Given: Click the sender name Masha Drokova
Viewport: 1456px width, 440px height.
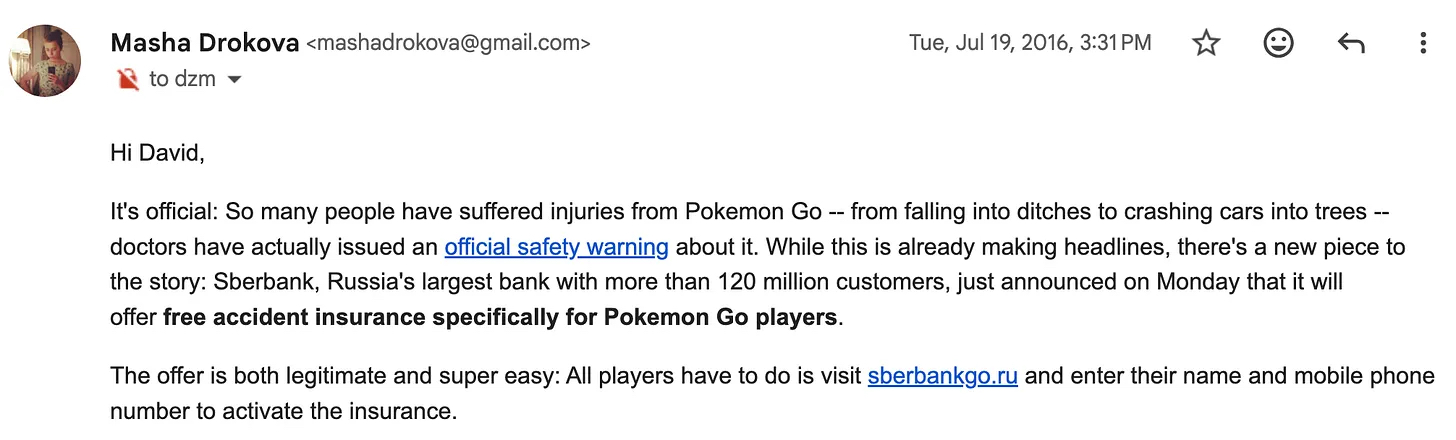Looking at the screenshot, I should pos(204,43).
